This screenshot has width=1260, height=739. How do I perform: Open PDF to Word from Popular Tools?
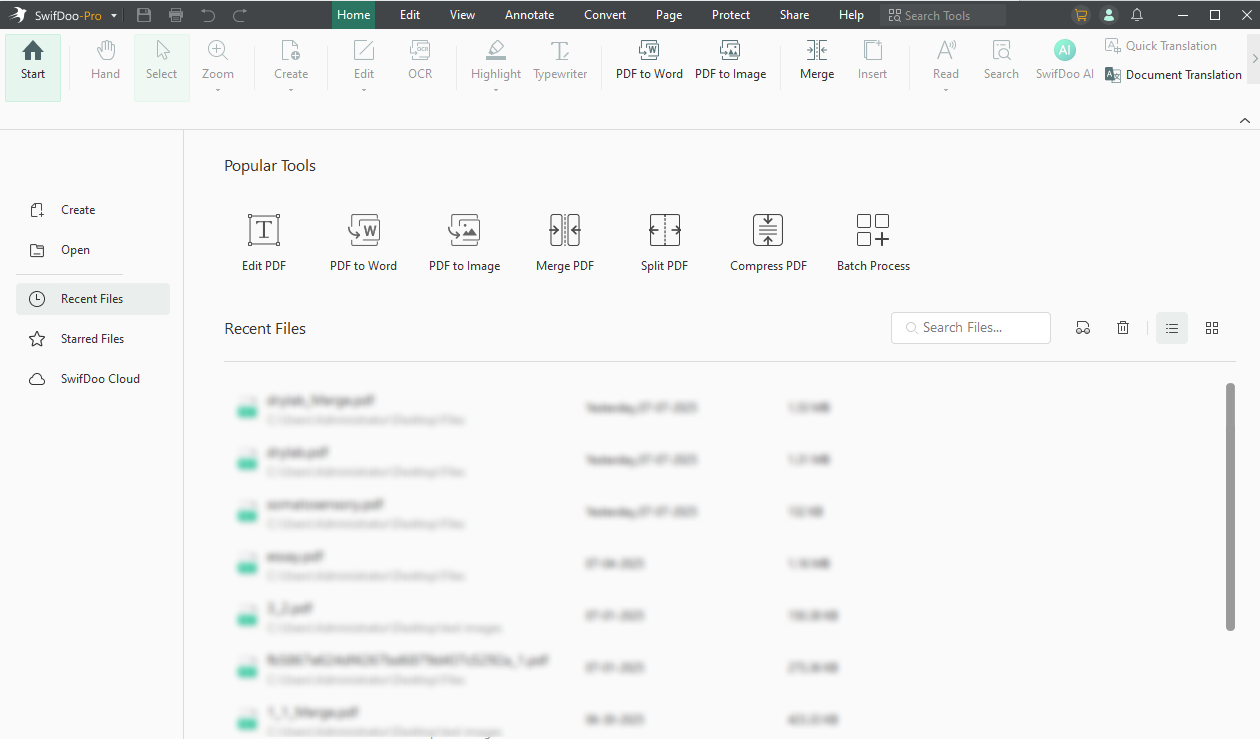click(364, 242)
